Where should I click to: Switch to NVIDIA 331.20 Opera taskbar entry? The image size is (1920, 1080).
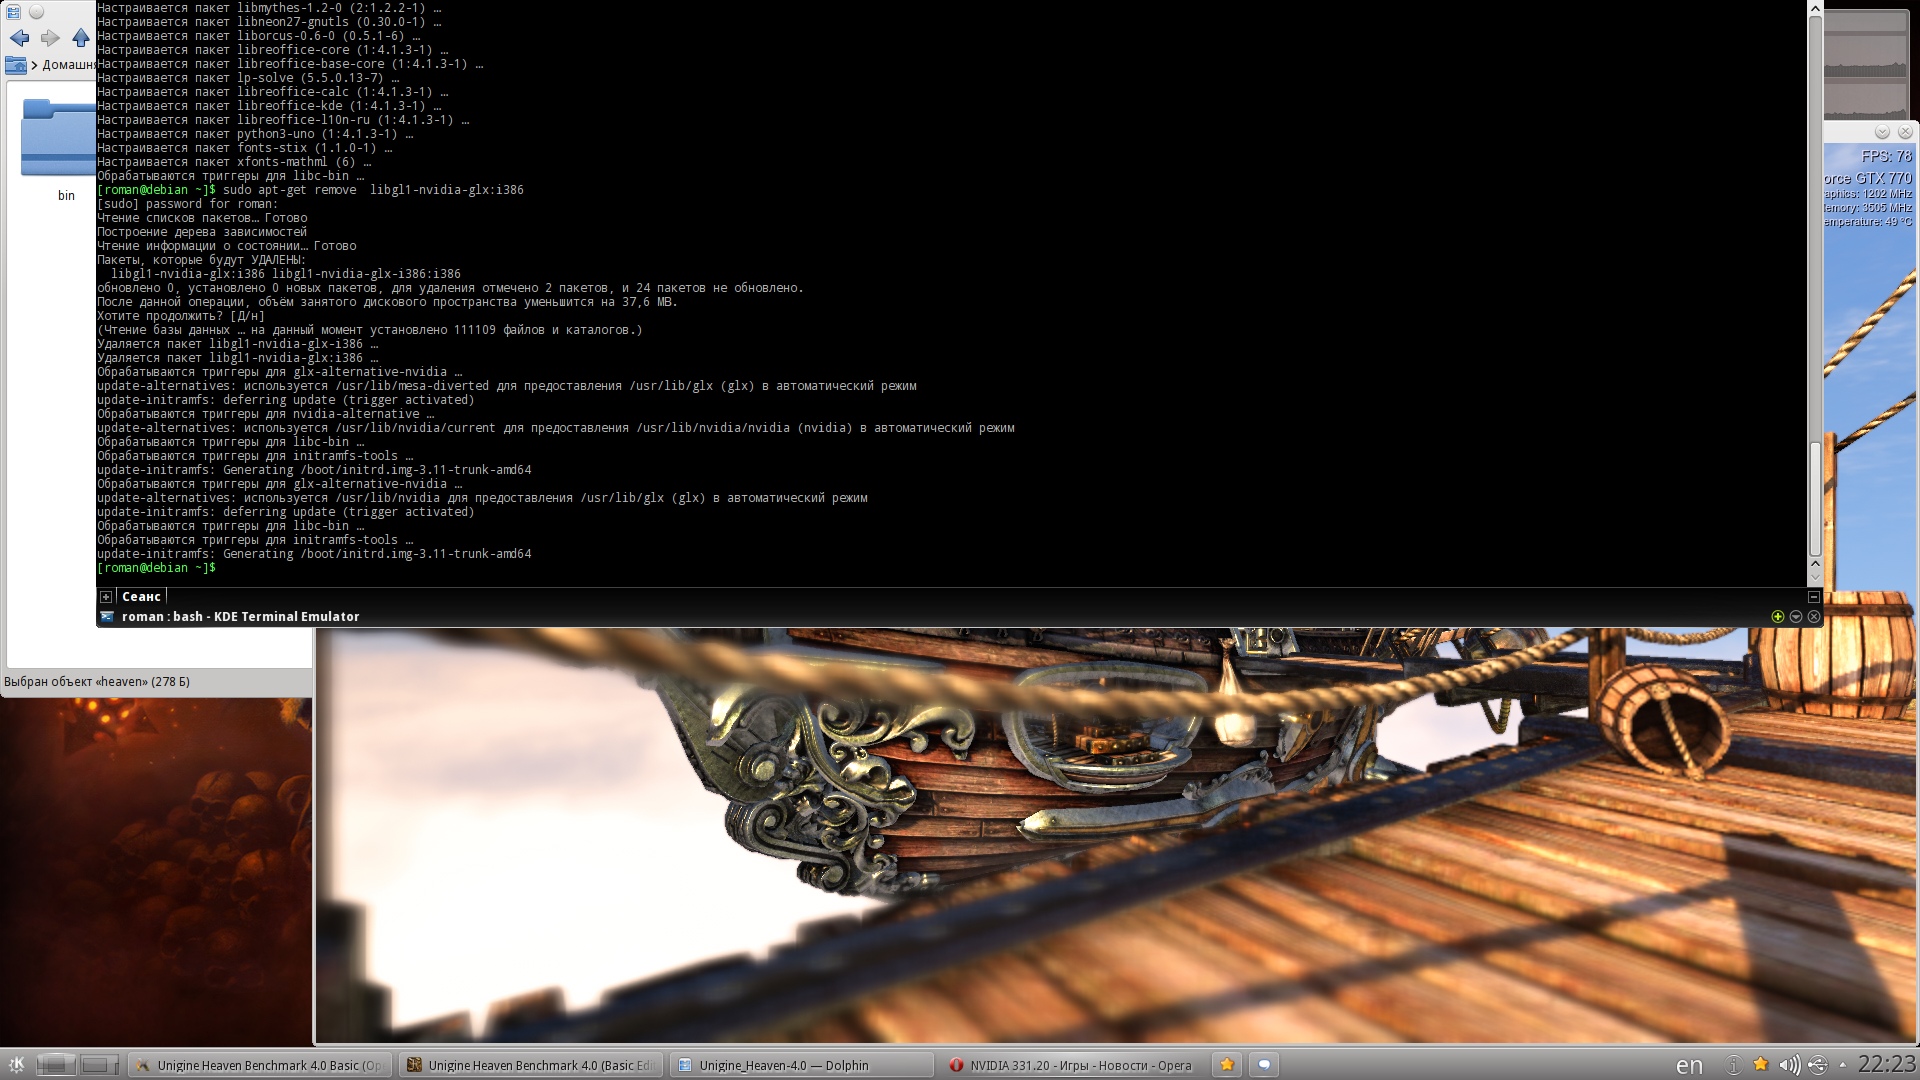click(1072, 1065)
